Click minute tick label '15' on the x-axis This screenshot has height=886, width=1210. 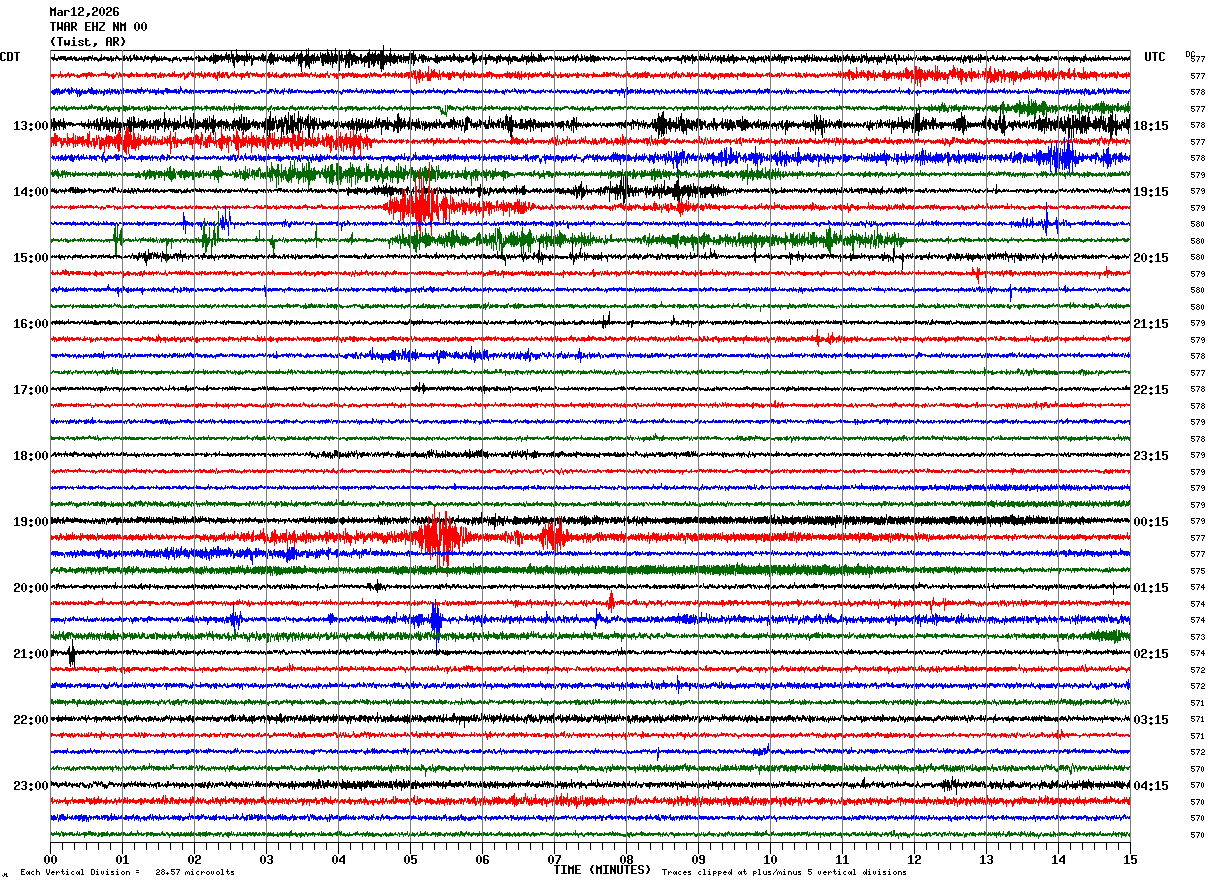click(1130, 859)
